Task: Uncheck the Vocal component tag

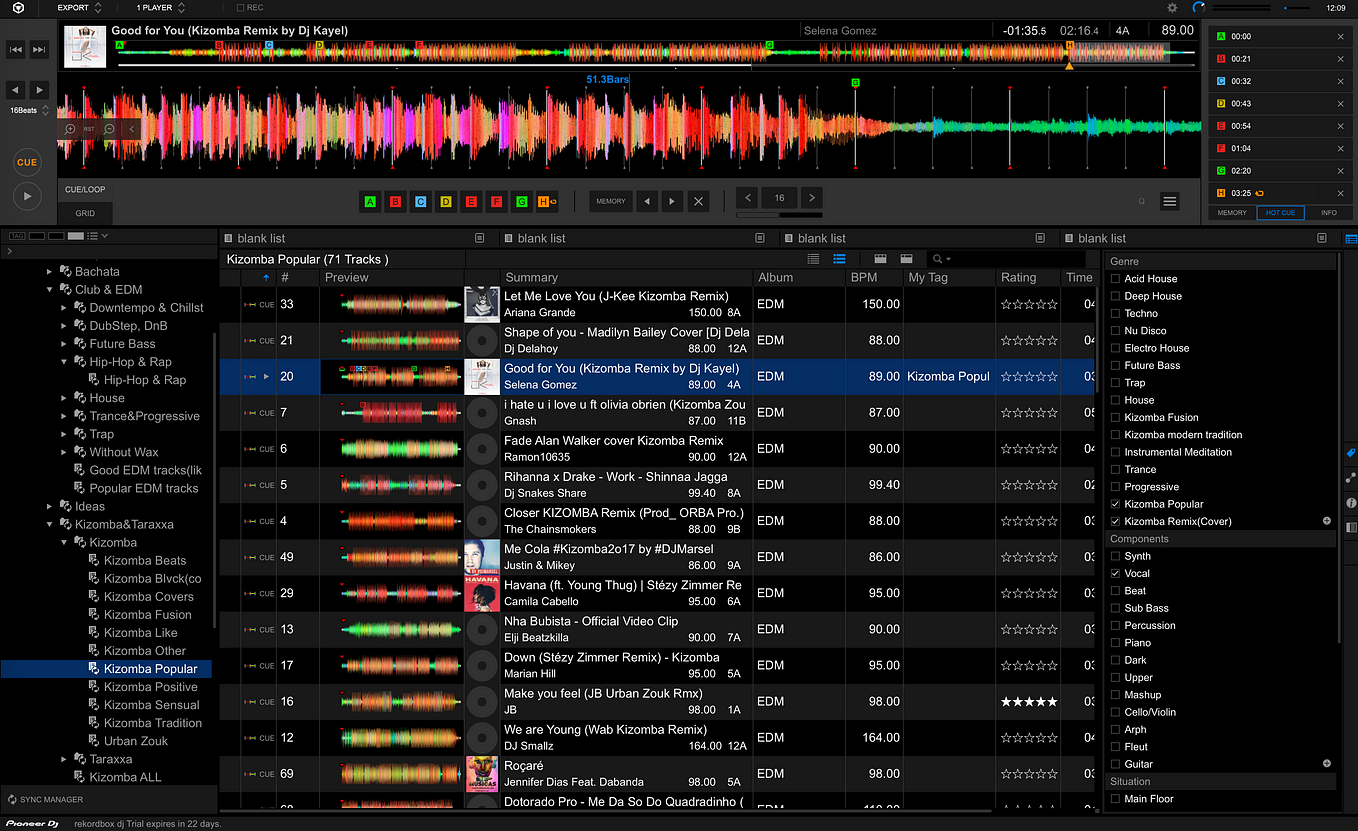Action: (1115, 573)
